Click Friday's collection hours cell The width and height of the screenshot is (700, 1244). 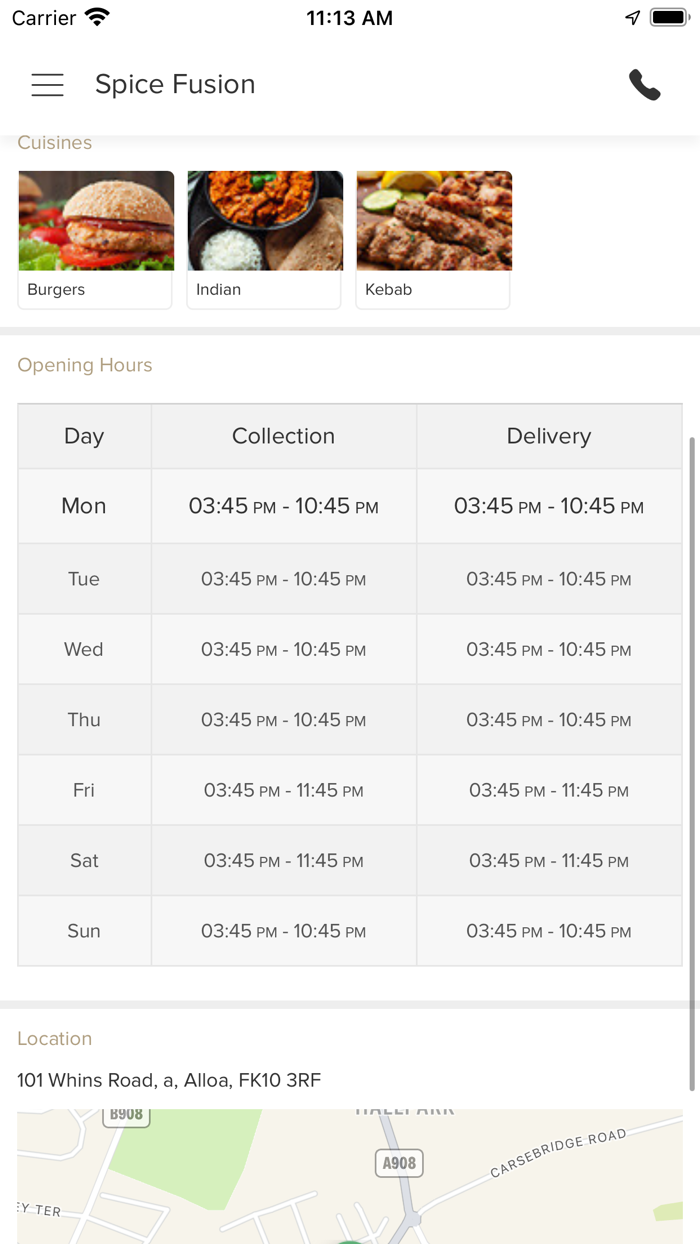283,790
